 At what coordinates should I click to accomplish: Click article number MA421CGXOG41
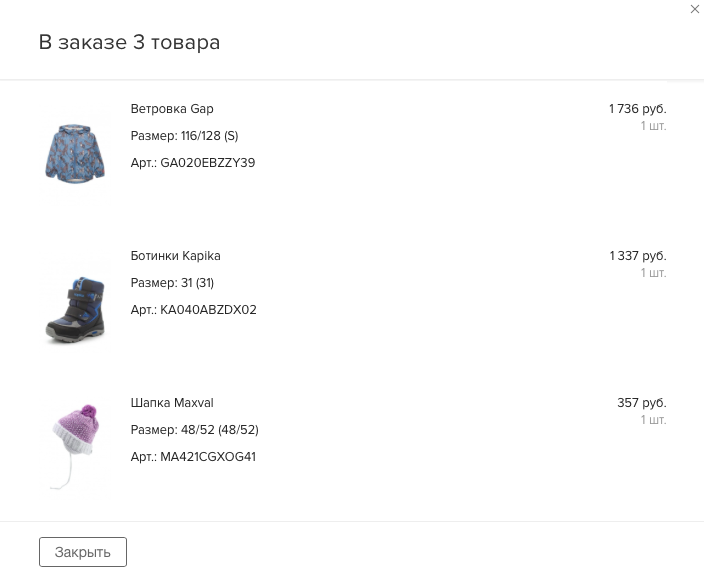pyautogui.click(x=208, y=457)
